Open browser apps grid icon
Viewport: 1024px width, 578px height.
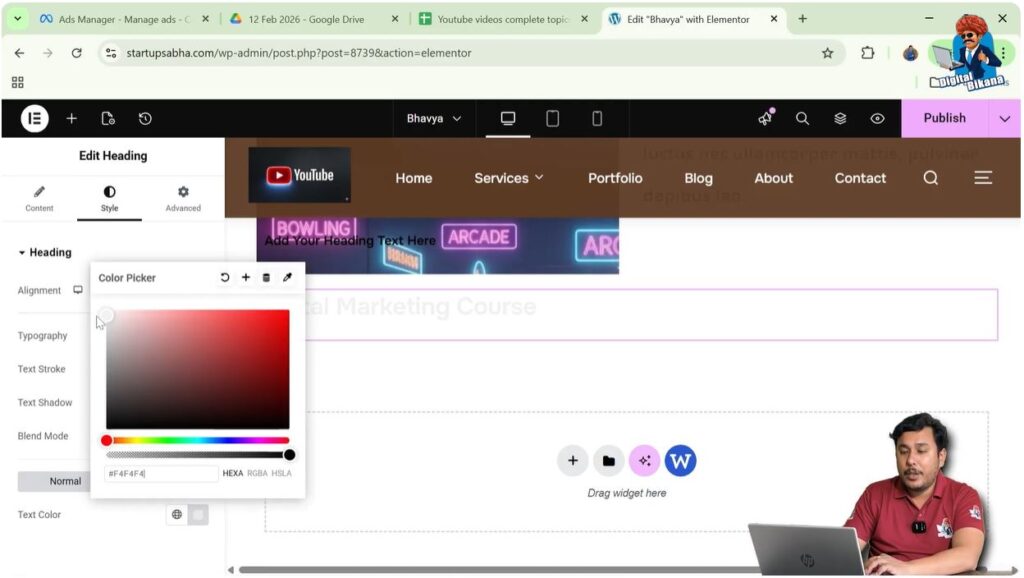pos(18,82)
